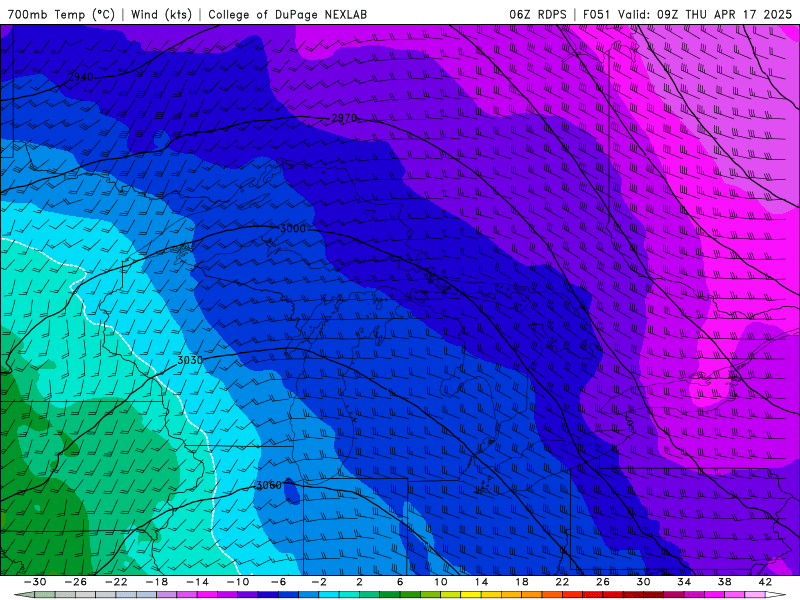Click the 42 color scale tick label
Image resolution: width=800 pixels, height=600 pixels.
tap(765, 582)
